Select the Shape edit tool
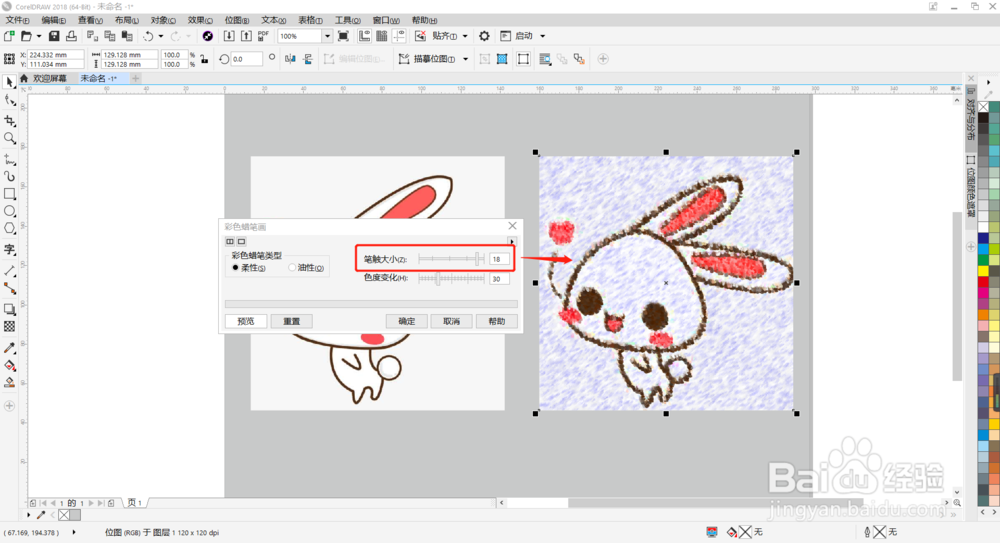 pos(10,100)
